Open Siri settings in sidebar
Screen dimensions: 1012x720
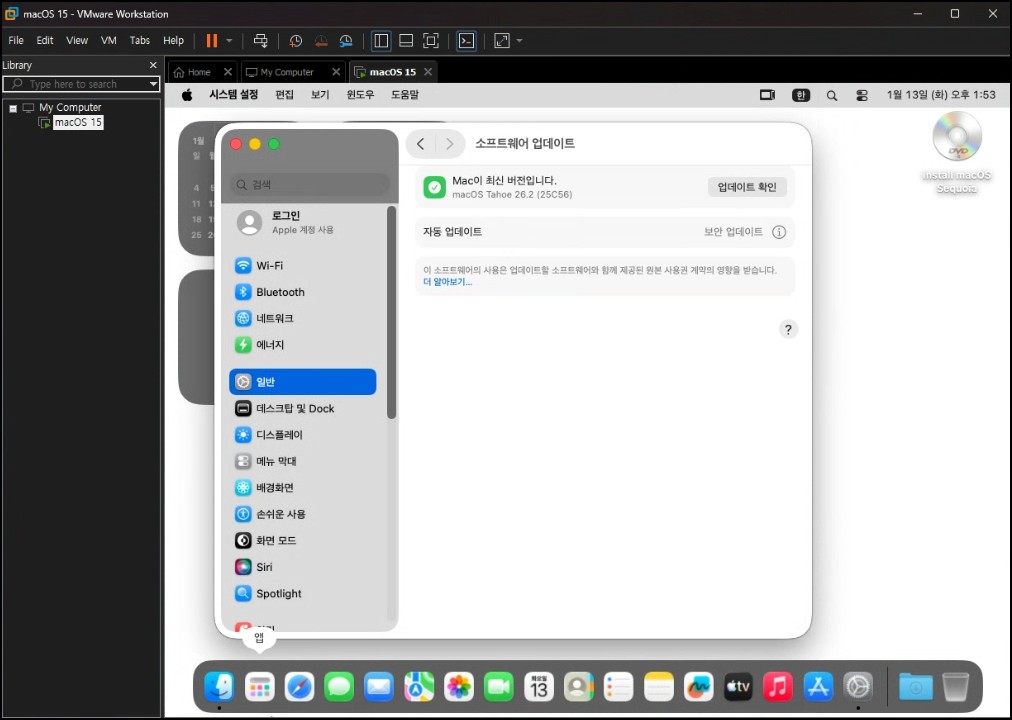(x=303, y=567)
